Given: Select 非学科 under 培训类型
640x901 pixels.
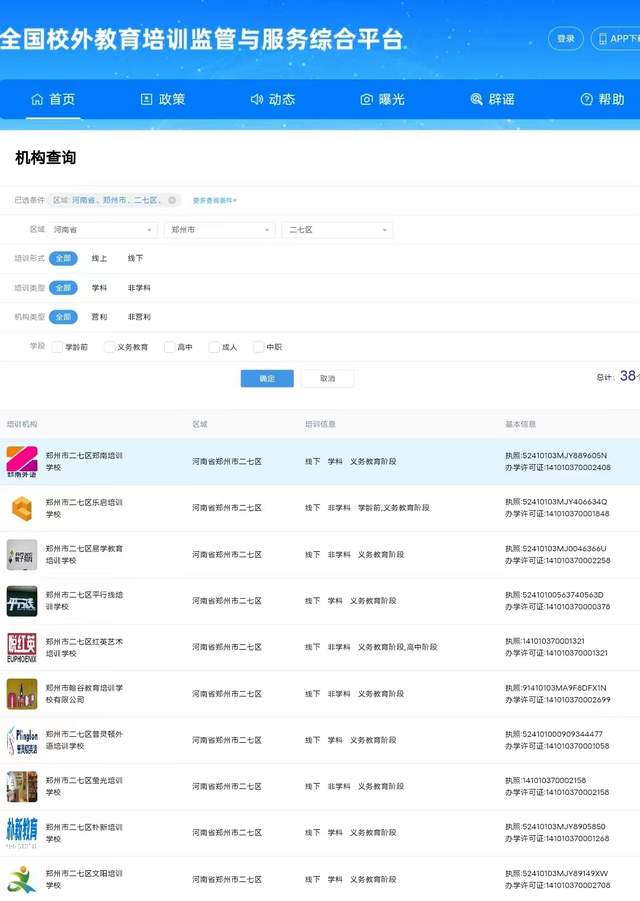Looking at the screenshot, I should coord(139,288).
